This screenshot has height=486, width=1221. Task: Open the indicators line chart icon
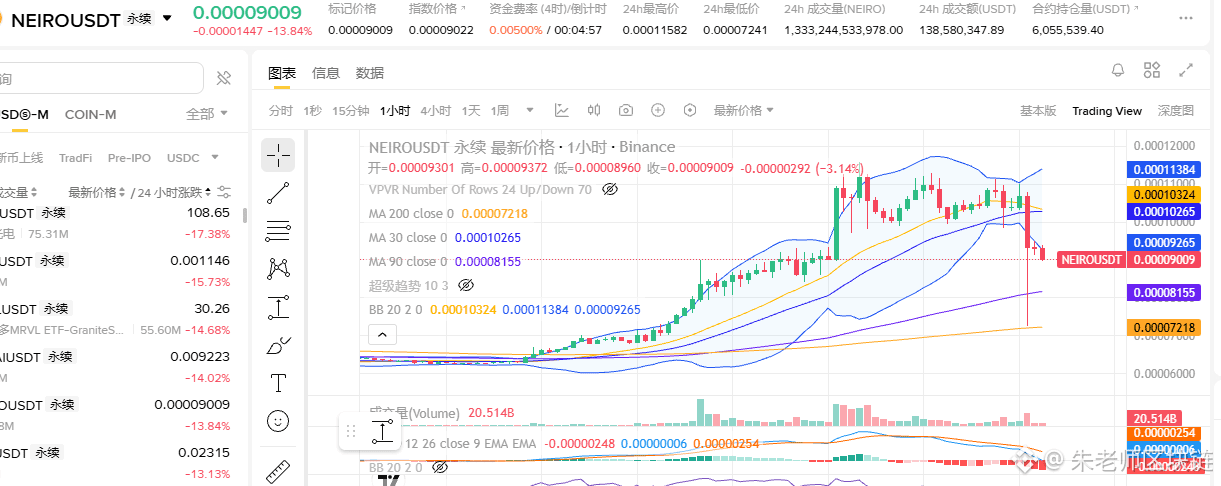562,110
